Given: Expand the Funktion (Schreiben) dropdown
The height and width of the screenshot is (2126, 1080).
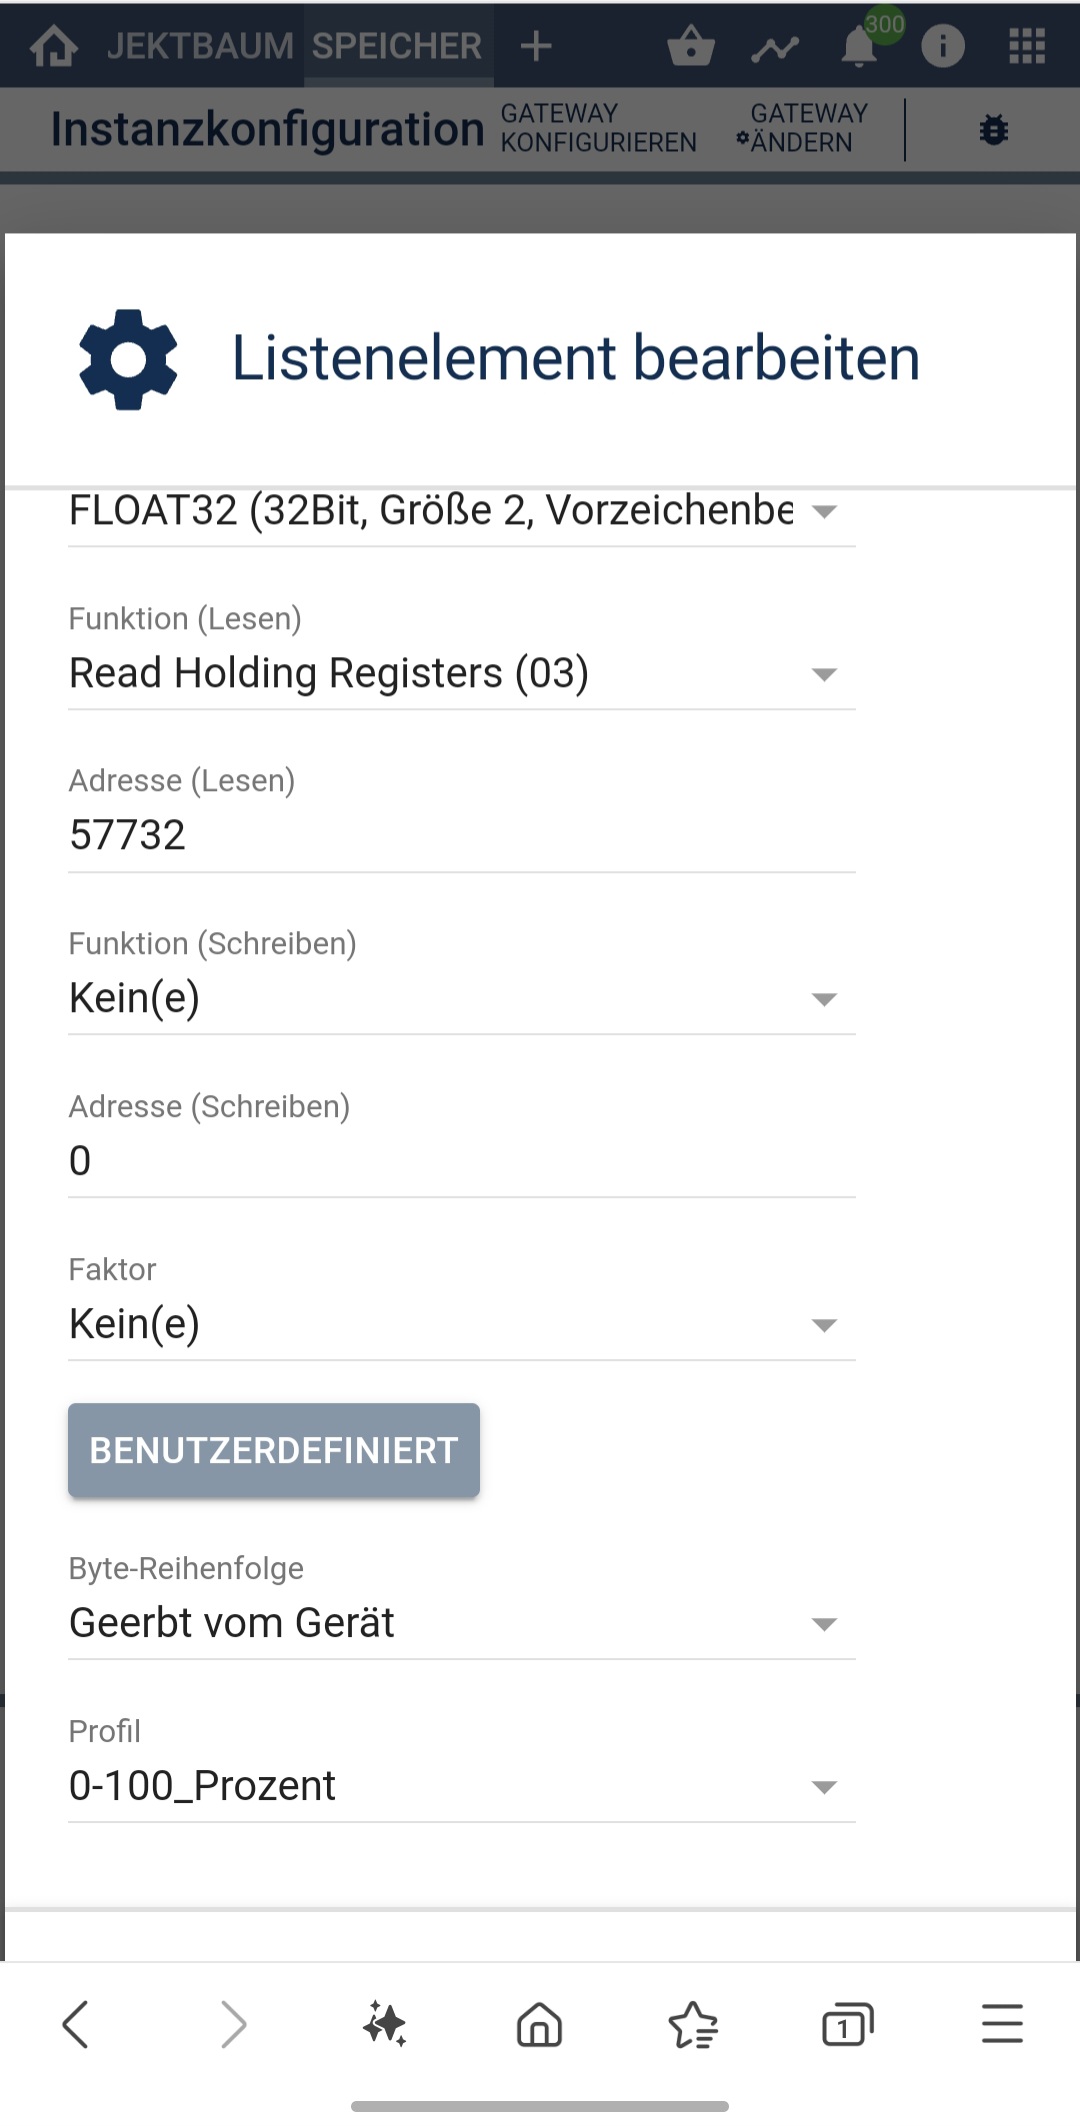Looking at the screenshot, I should [462, 998].
